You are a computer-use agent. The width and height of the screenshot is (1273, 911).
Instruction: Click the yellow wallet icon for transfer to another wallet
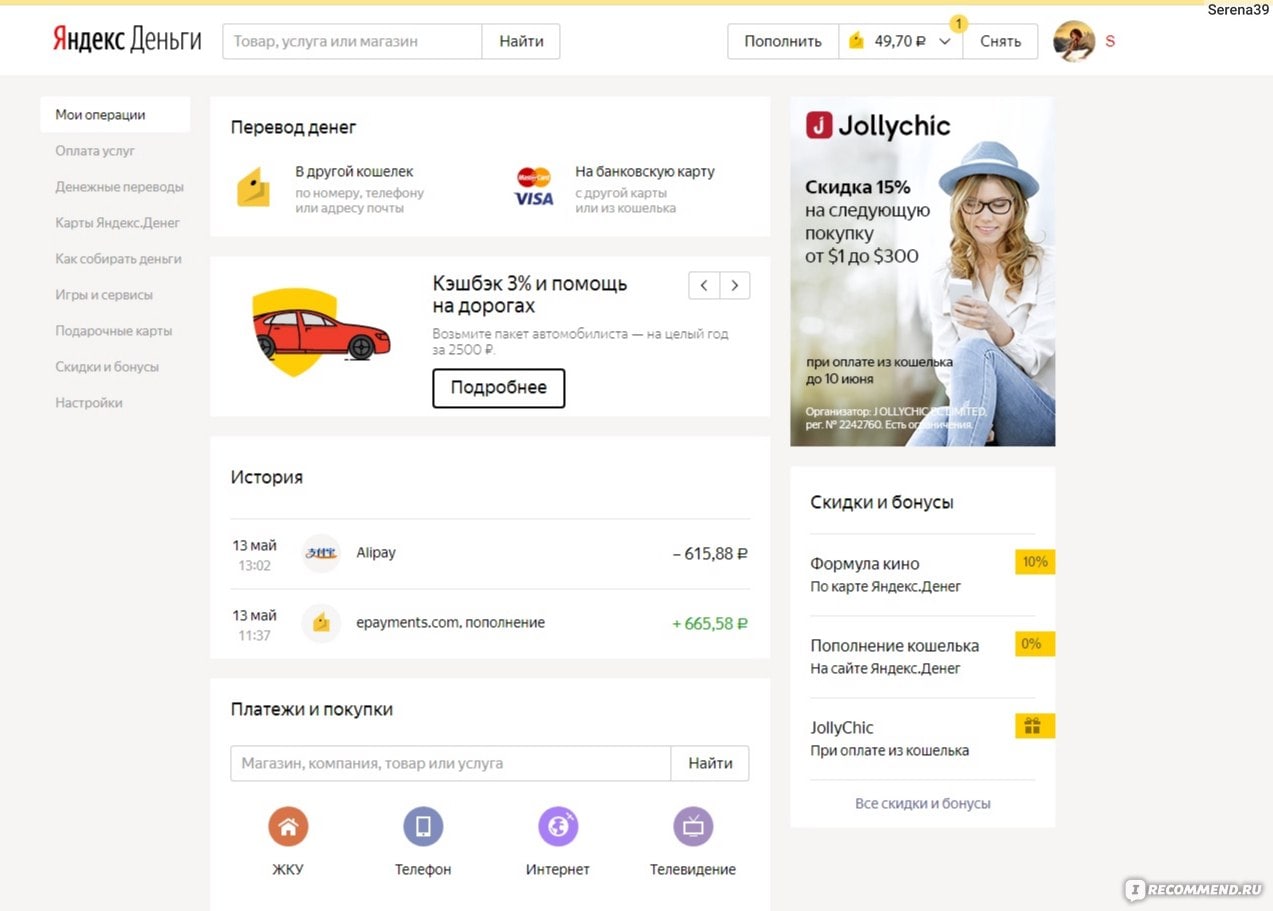[254, 188]
